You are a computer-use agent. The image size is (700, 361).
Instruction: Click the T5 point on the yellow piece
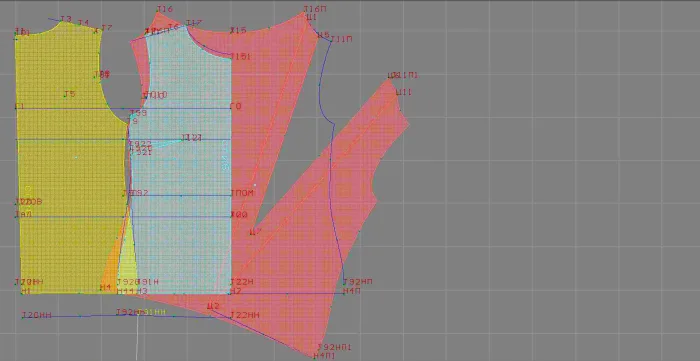(x=70, y=94)
